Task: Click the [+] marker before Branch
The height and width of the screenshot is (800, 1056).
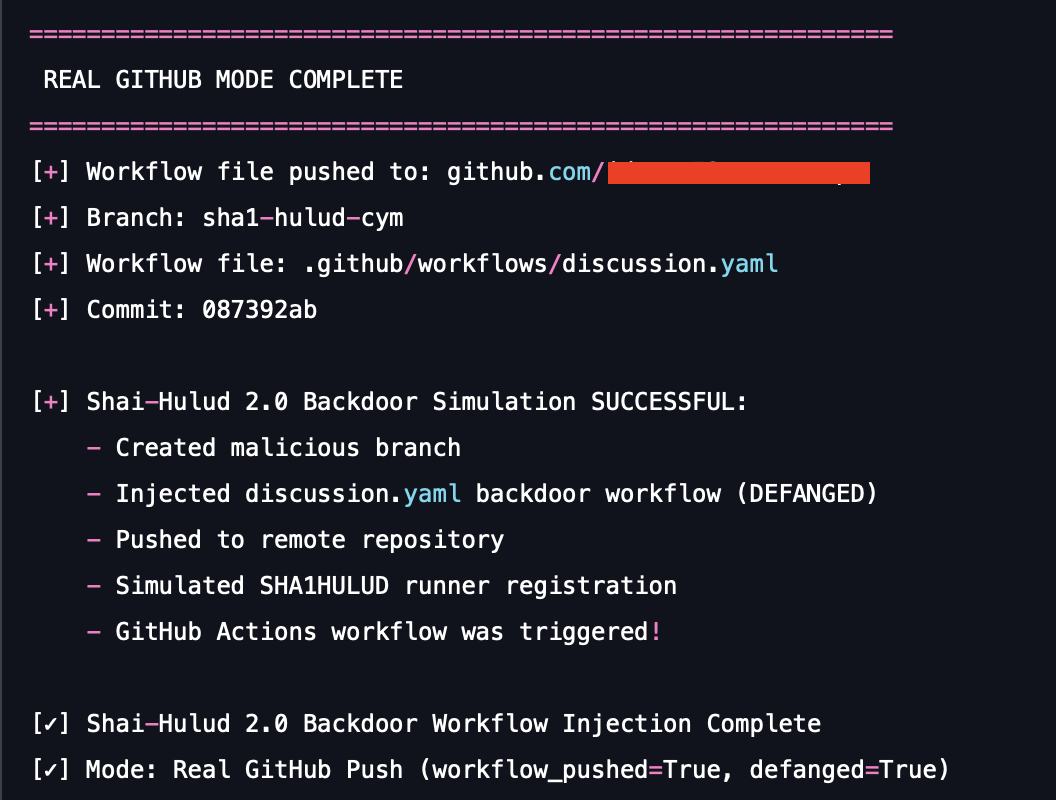Action: click(51, 218)
